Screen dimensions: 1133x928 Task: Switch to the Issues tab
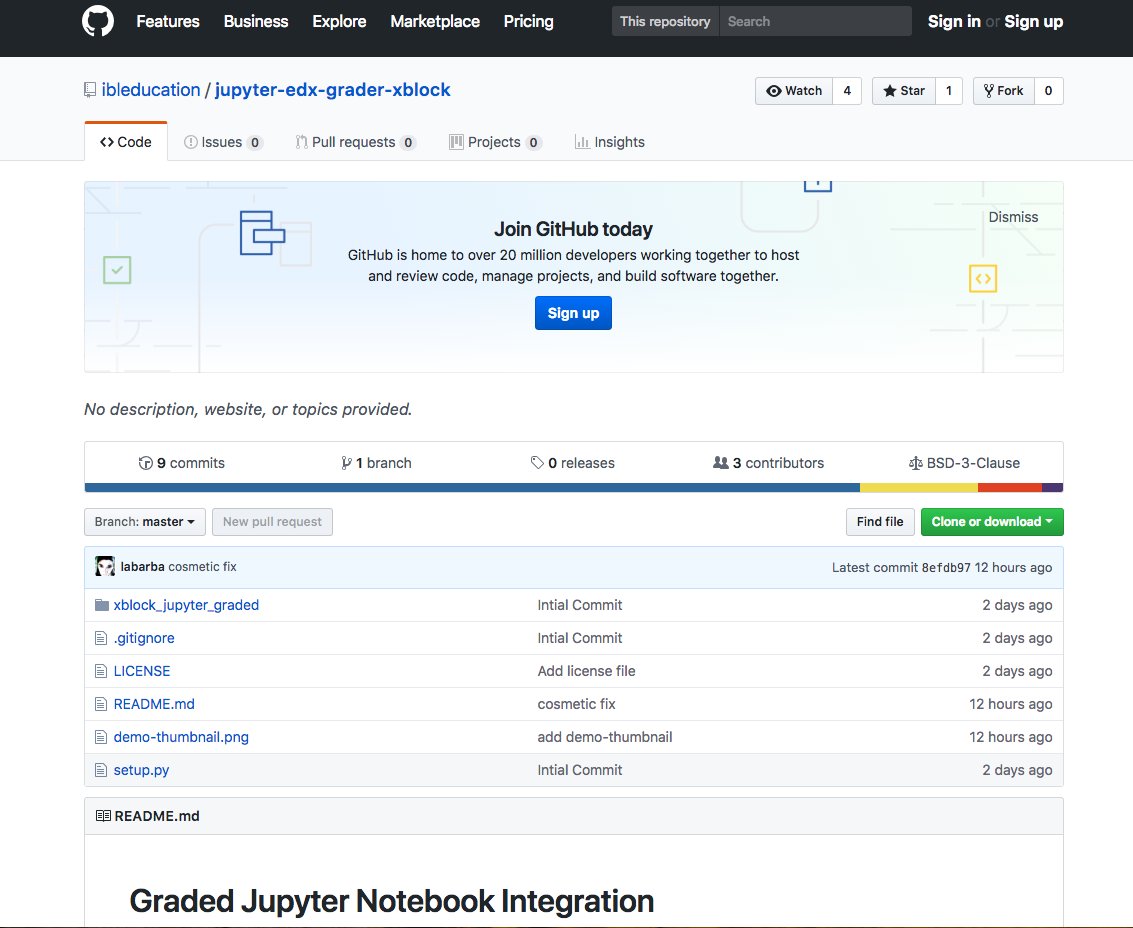click(222, 141)
